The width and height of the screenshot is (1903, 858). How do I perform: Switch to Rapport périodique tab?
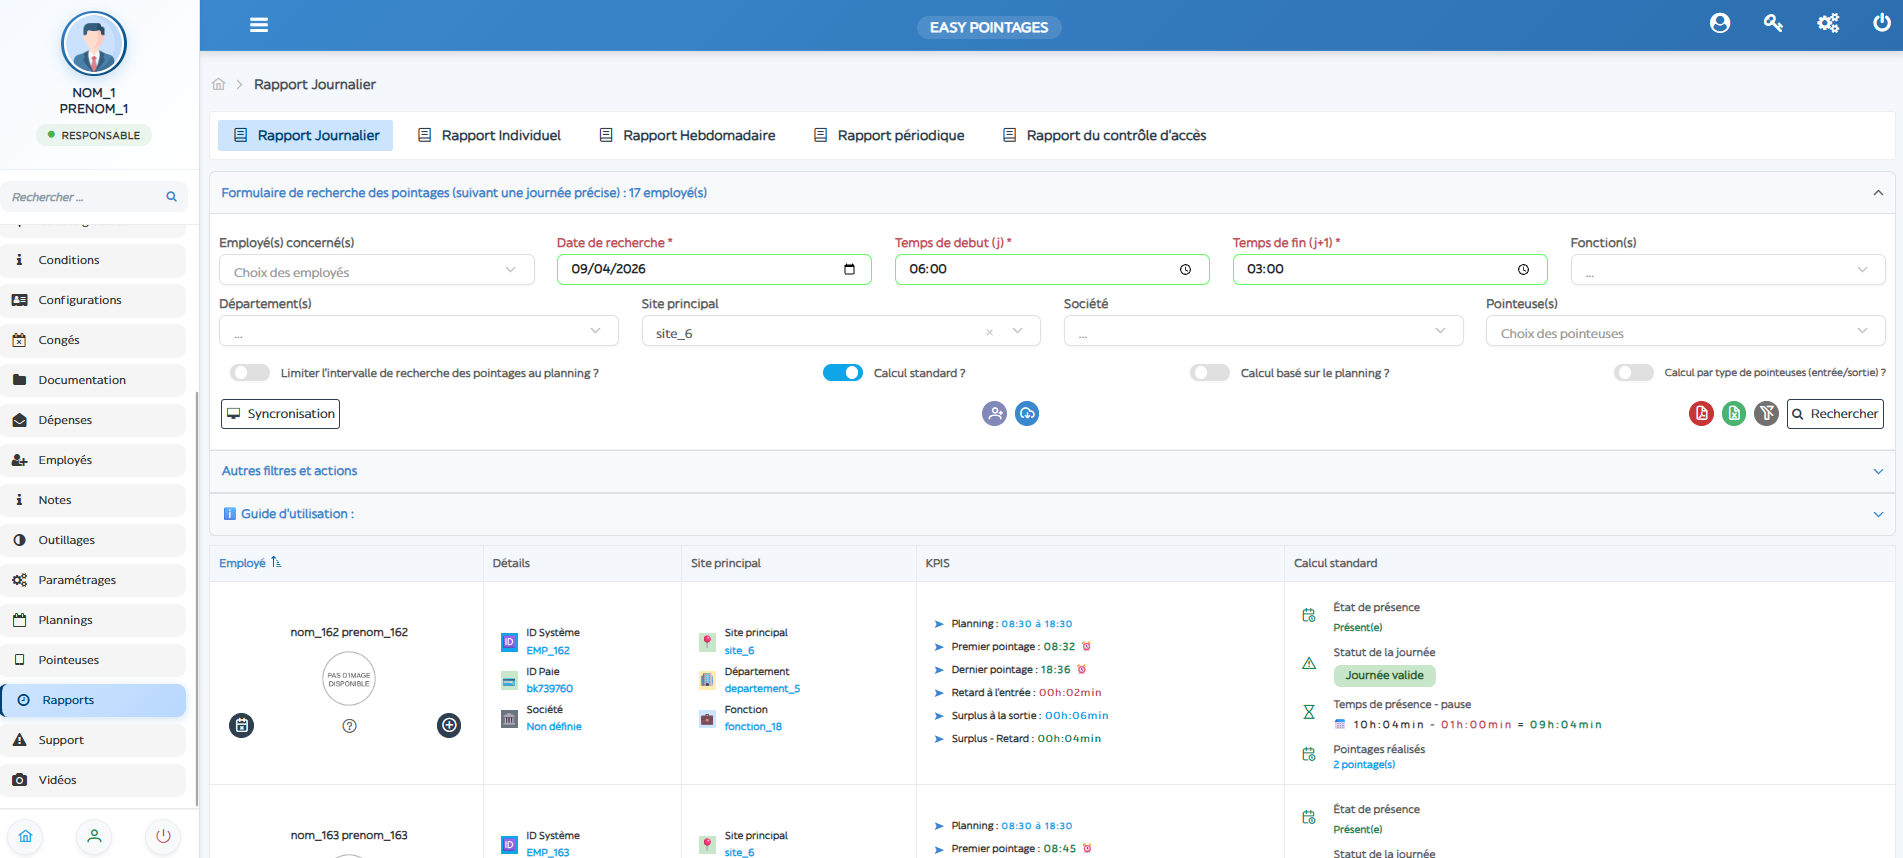click(x=889, y=135)
